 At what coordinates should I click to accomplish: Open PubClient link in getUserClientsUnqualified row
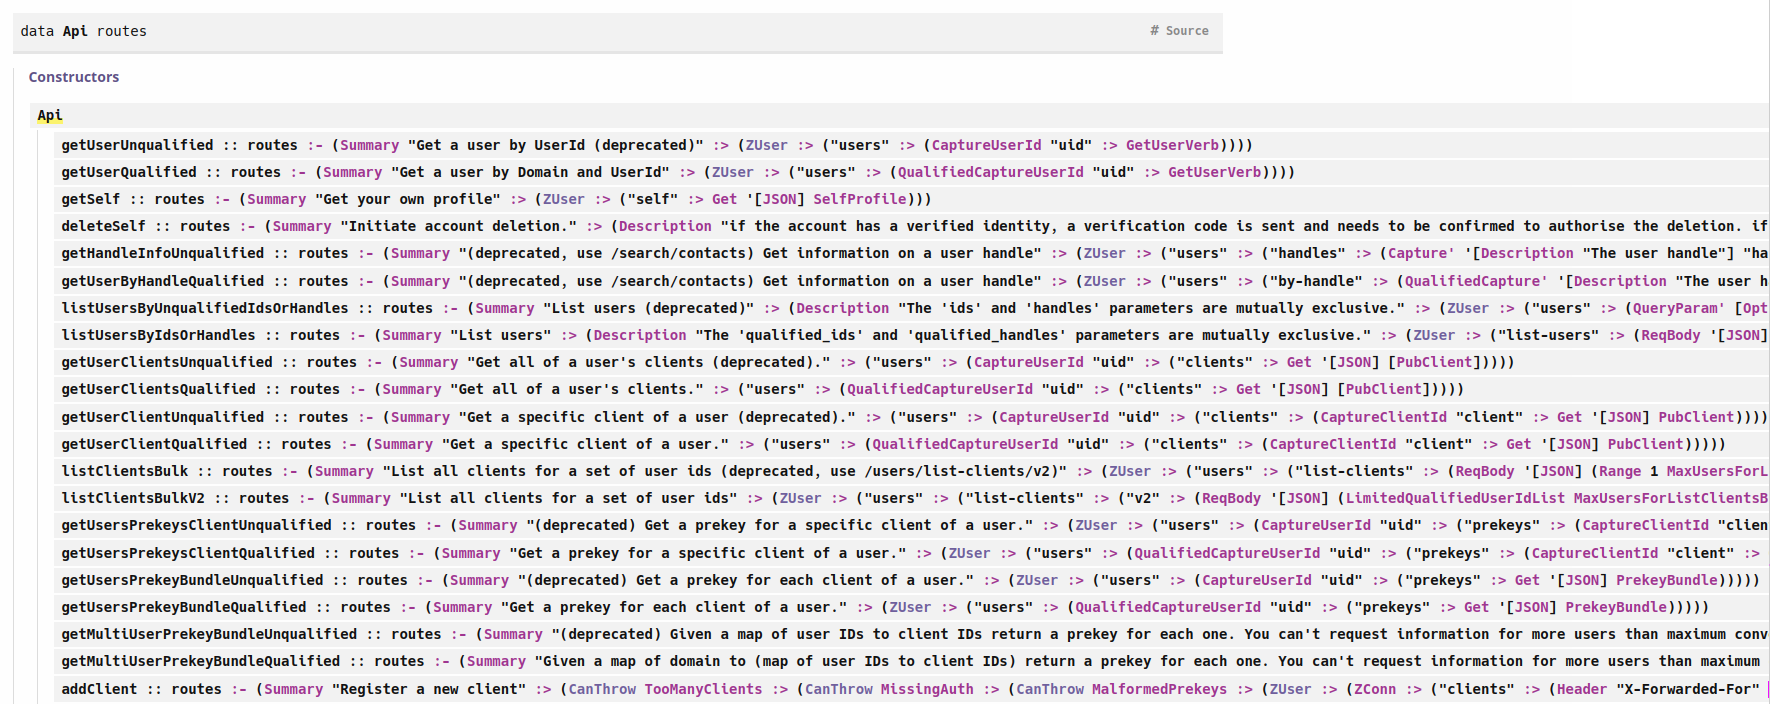click(x=1434, y=362)
